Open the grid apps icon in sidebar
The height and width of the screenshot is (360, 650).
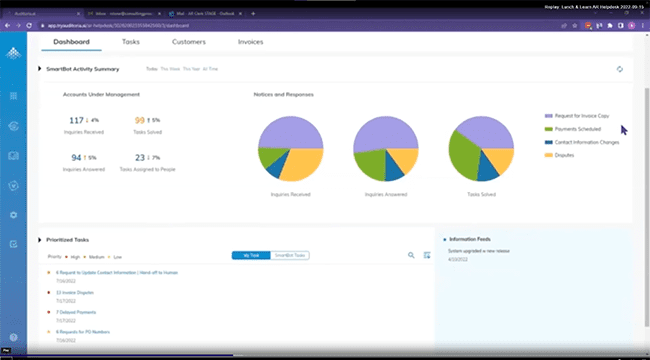[x=13, y=96]
